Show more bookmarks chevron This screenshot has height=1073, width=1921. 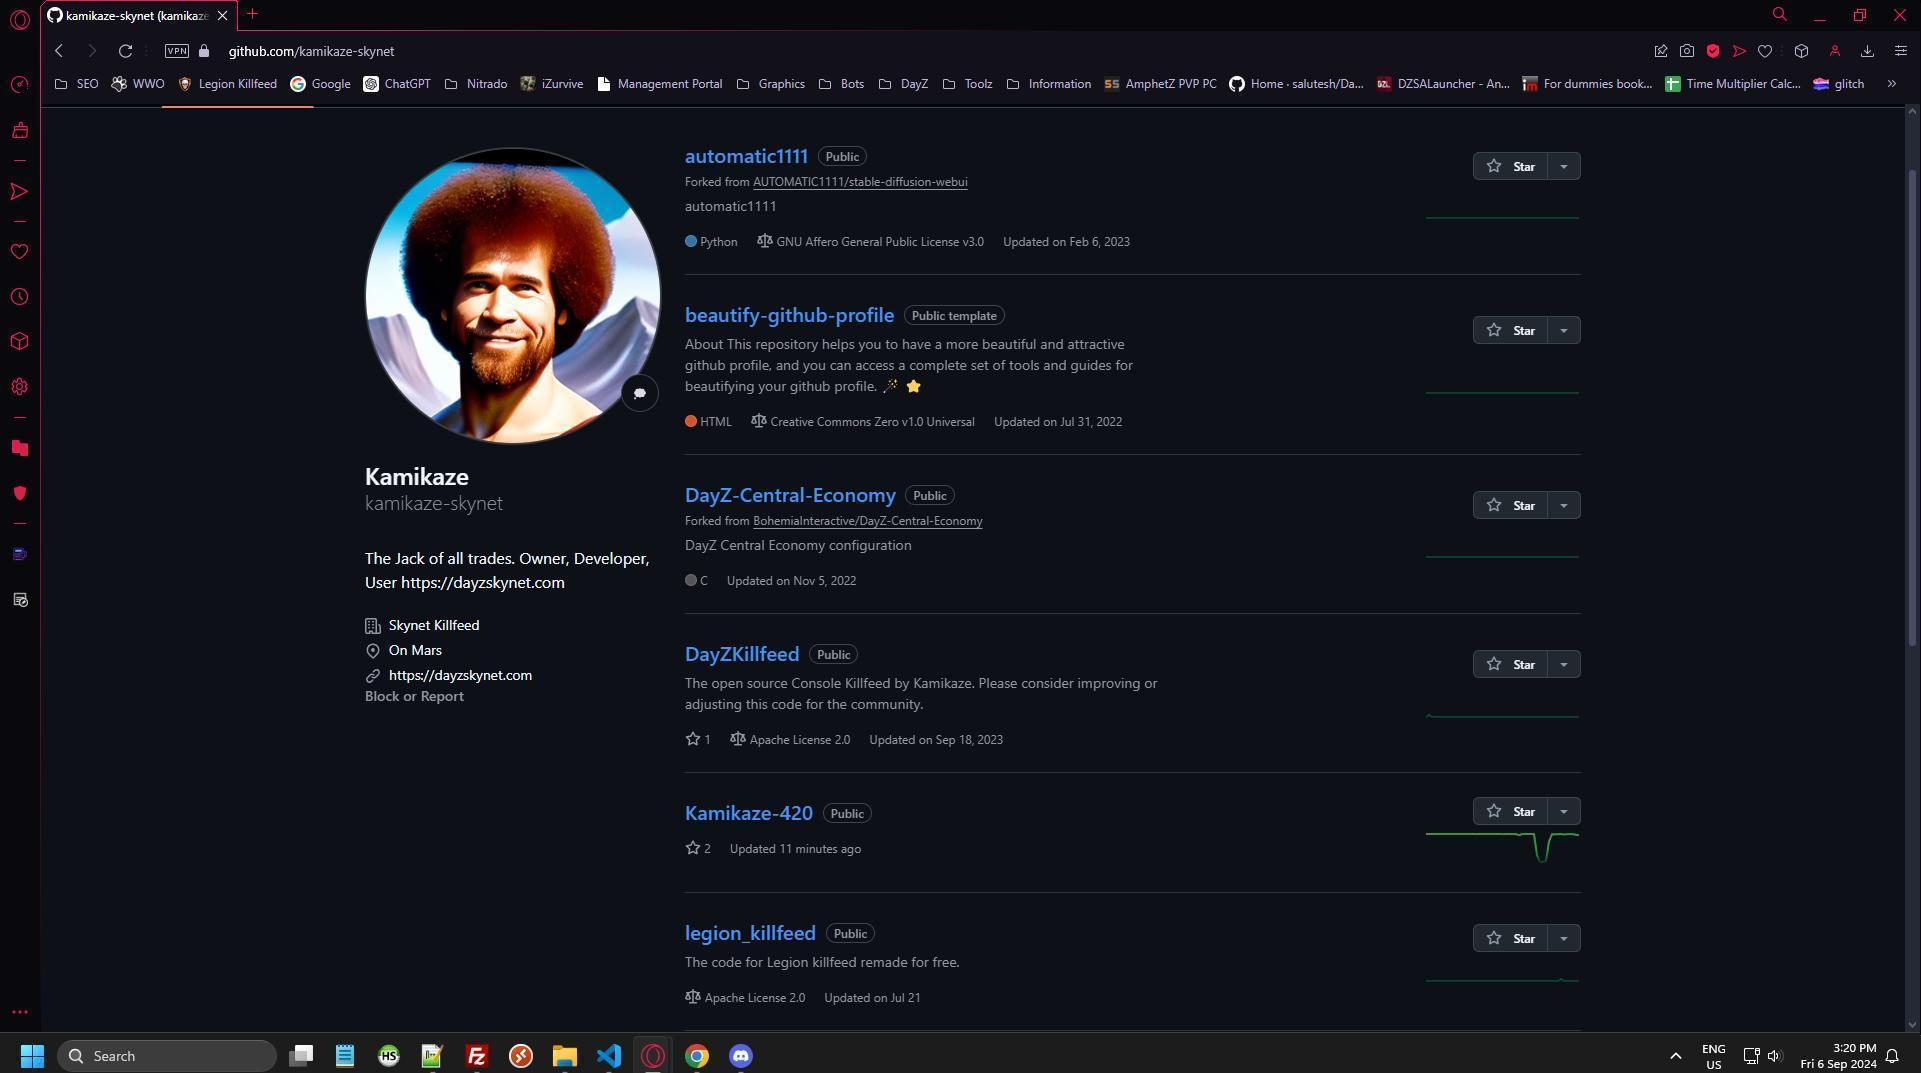(1892, 84)
